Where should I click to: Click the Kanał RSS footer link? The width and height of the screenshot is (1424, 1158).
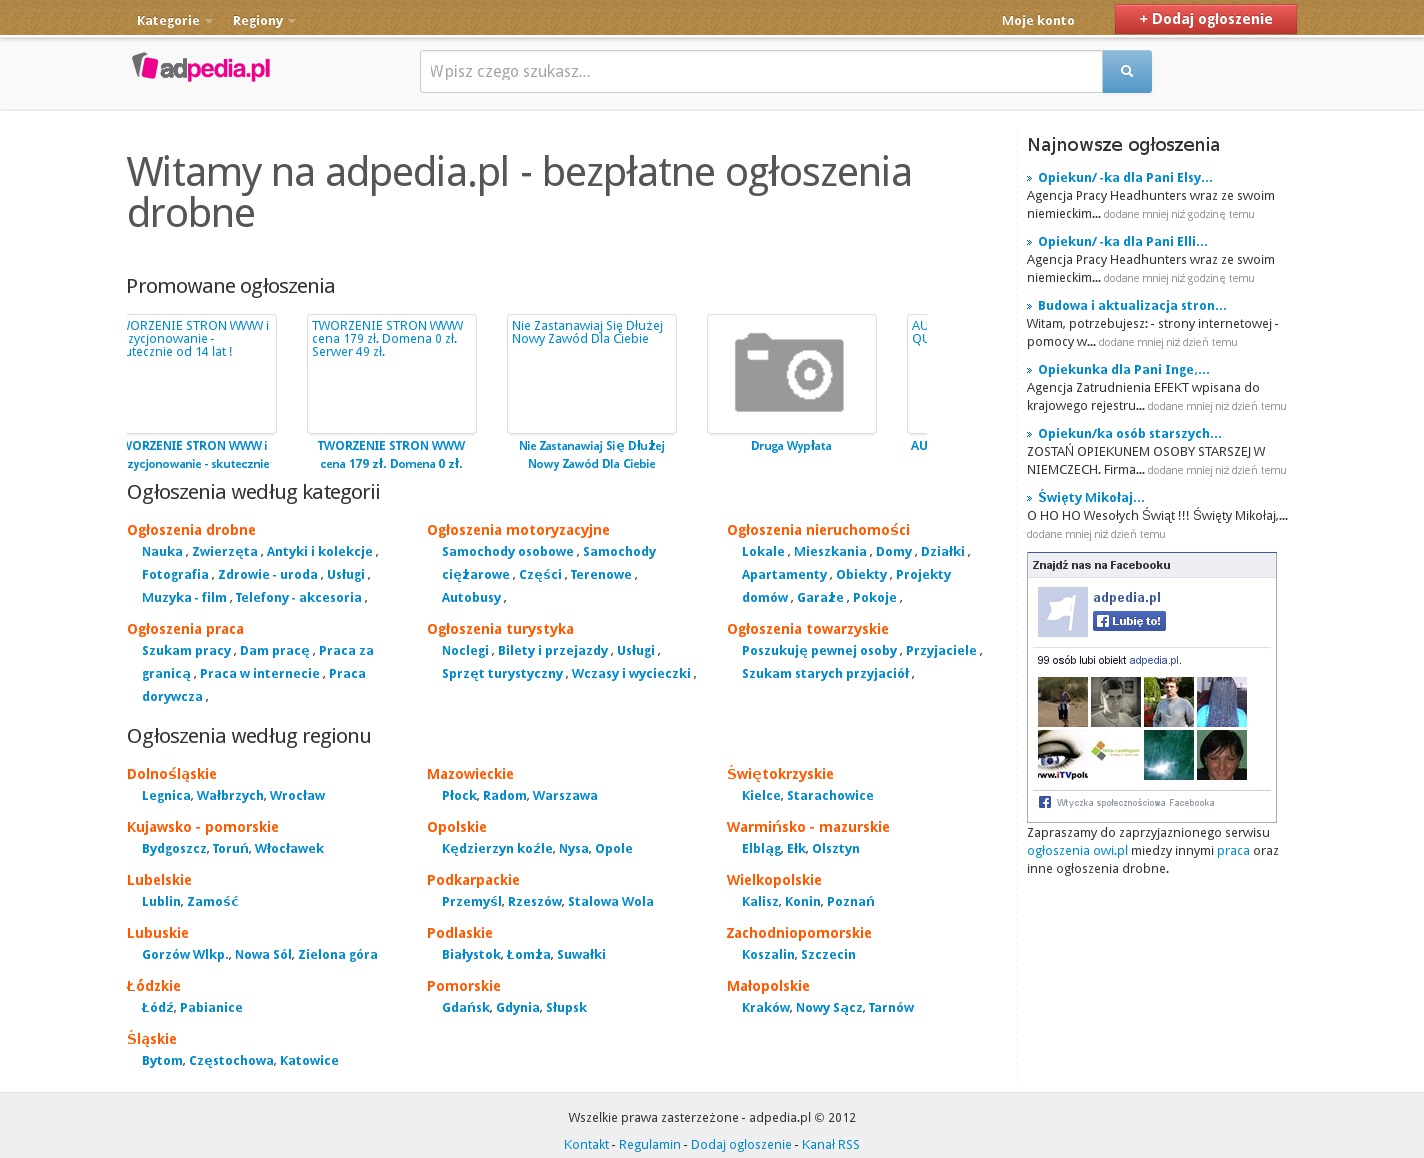(830, 1145)
